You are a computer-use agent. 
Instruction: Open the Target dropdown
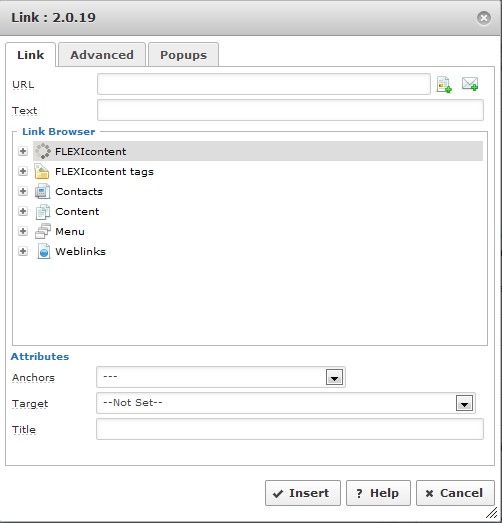pos(464,403)
